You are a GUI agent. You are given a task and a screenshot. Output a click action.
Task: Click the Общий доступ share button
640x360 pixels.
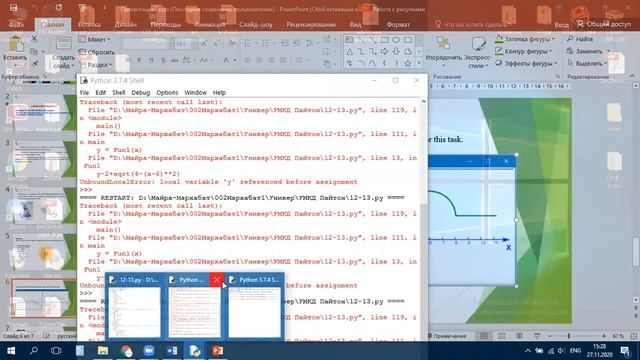(604, 24)
